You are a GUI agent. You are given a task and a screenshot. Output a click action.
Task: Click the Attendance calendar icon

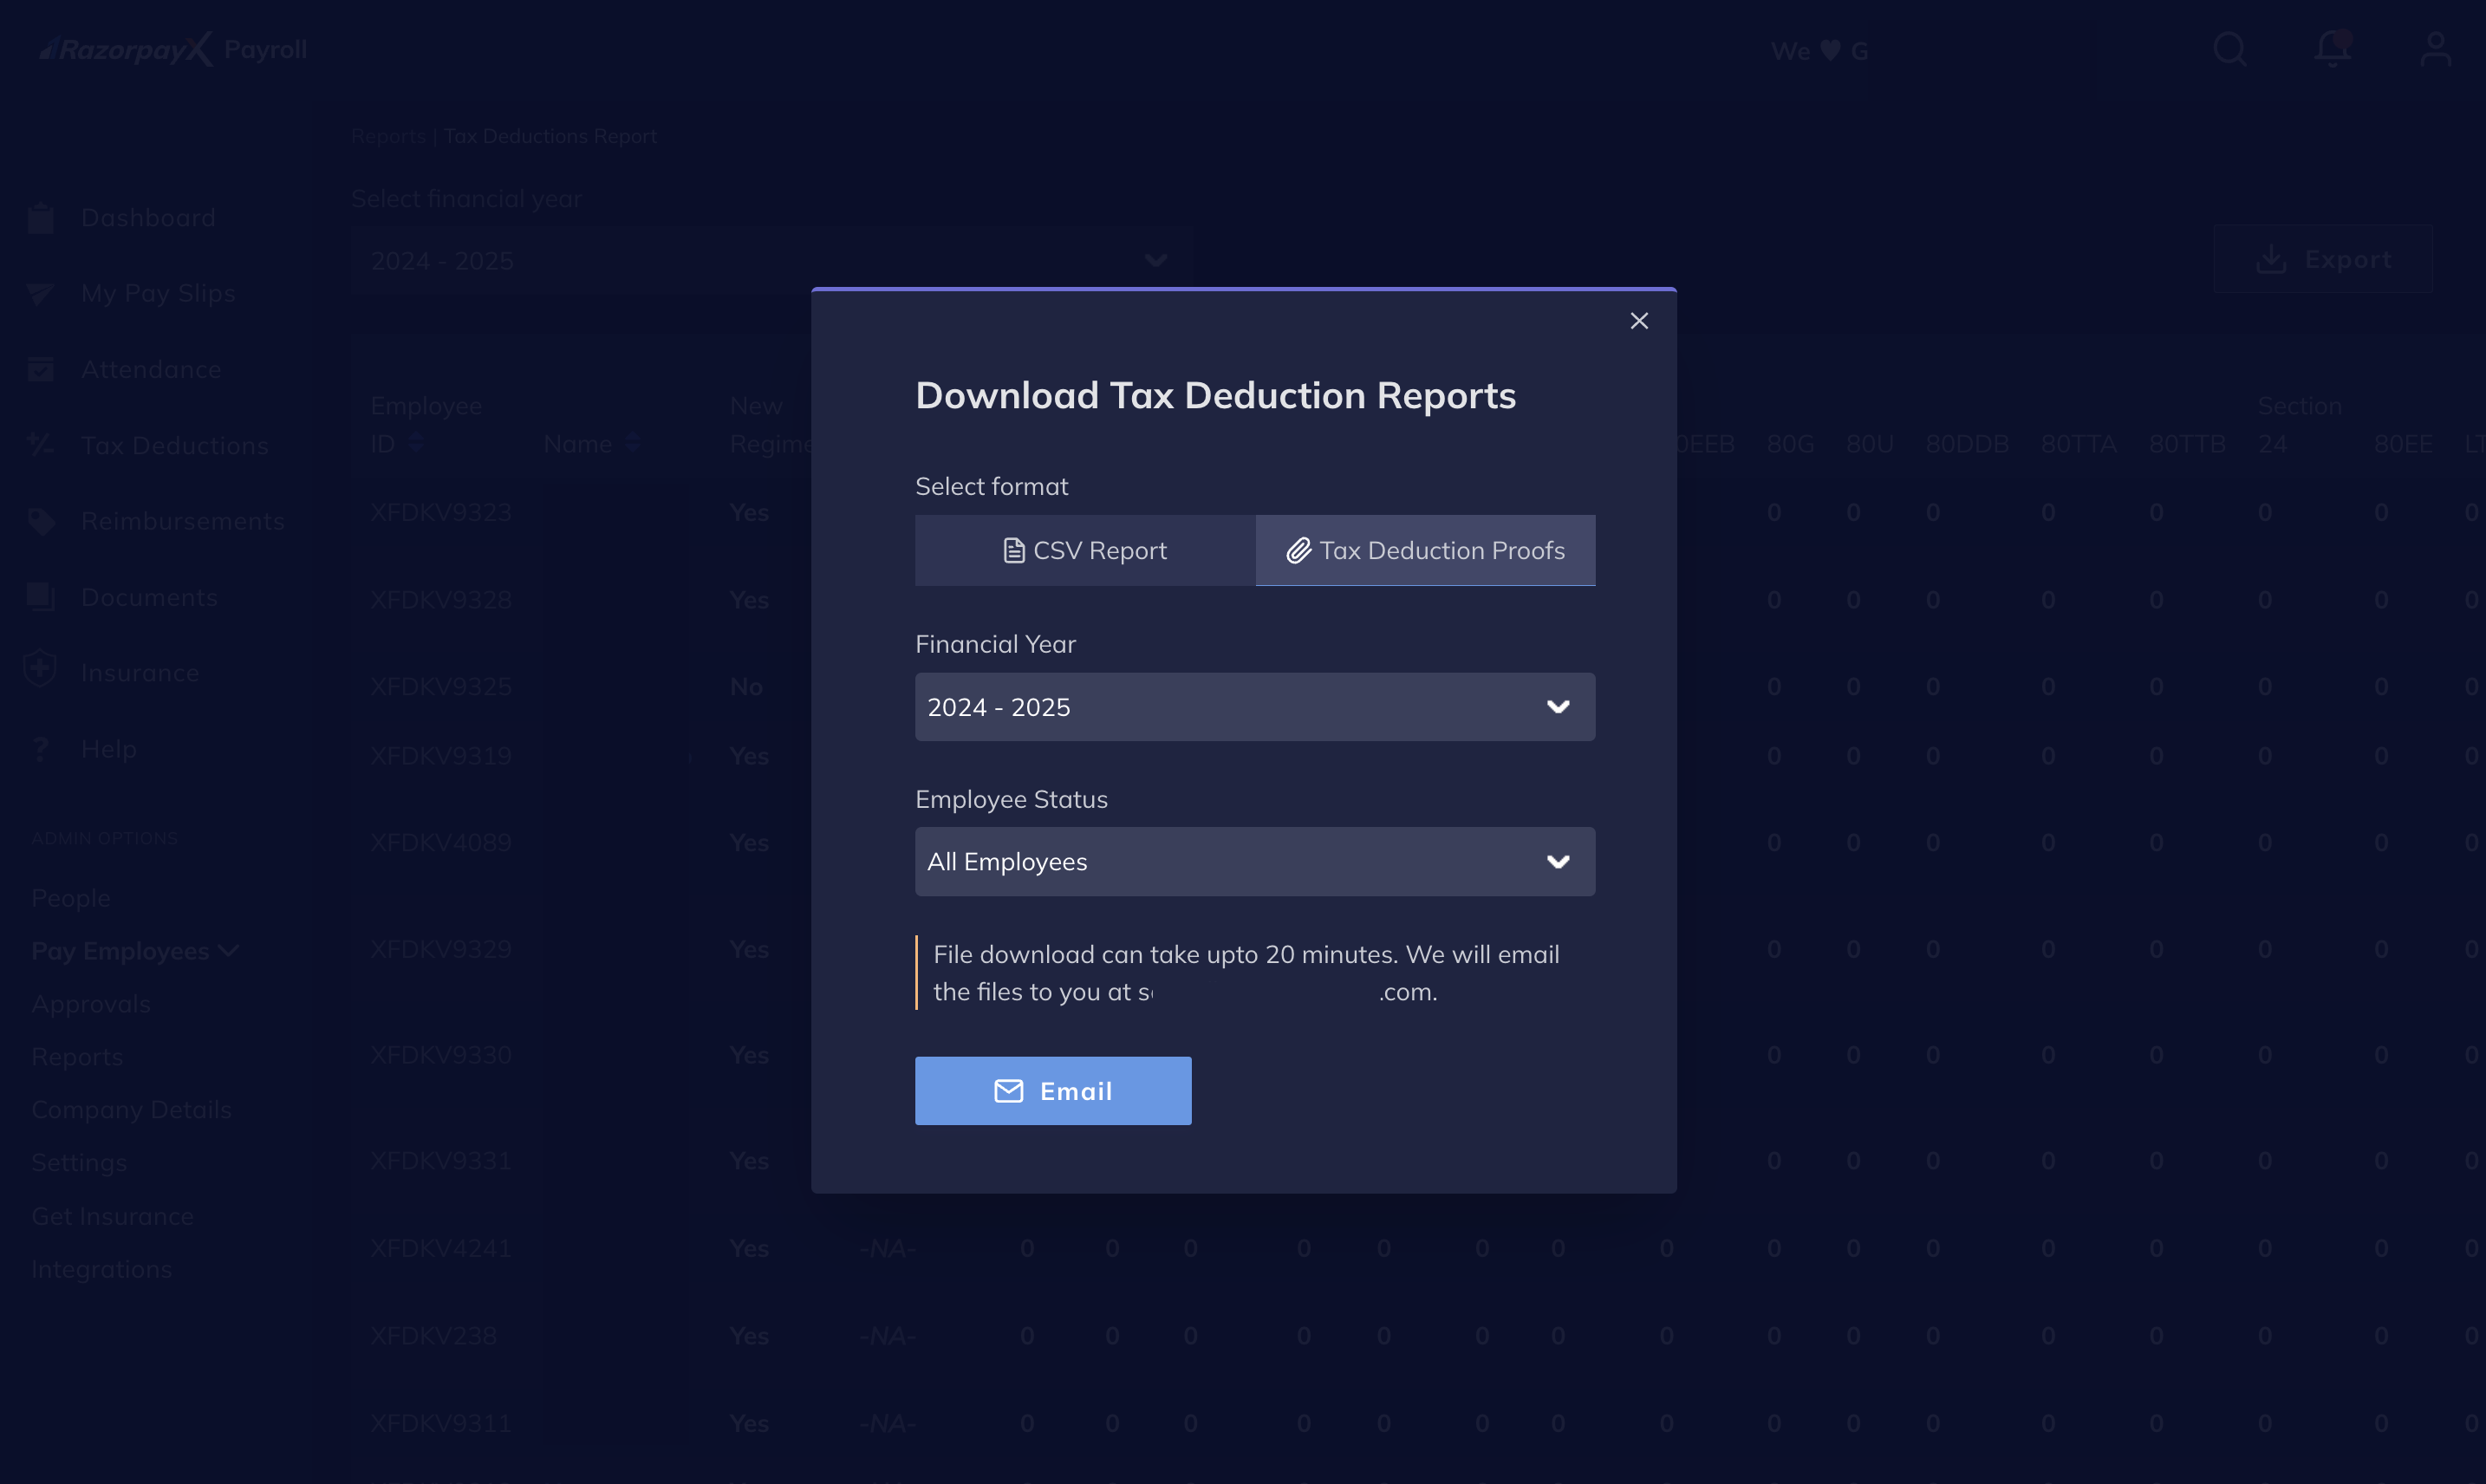pyautogui.click(x=41, y=369)
